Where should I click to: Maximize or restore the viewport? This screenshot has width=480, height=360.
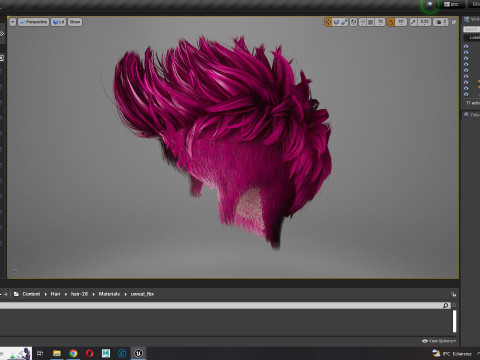(454, 22)
